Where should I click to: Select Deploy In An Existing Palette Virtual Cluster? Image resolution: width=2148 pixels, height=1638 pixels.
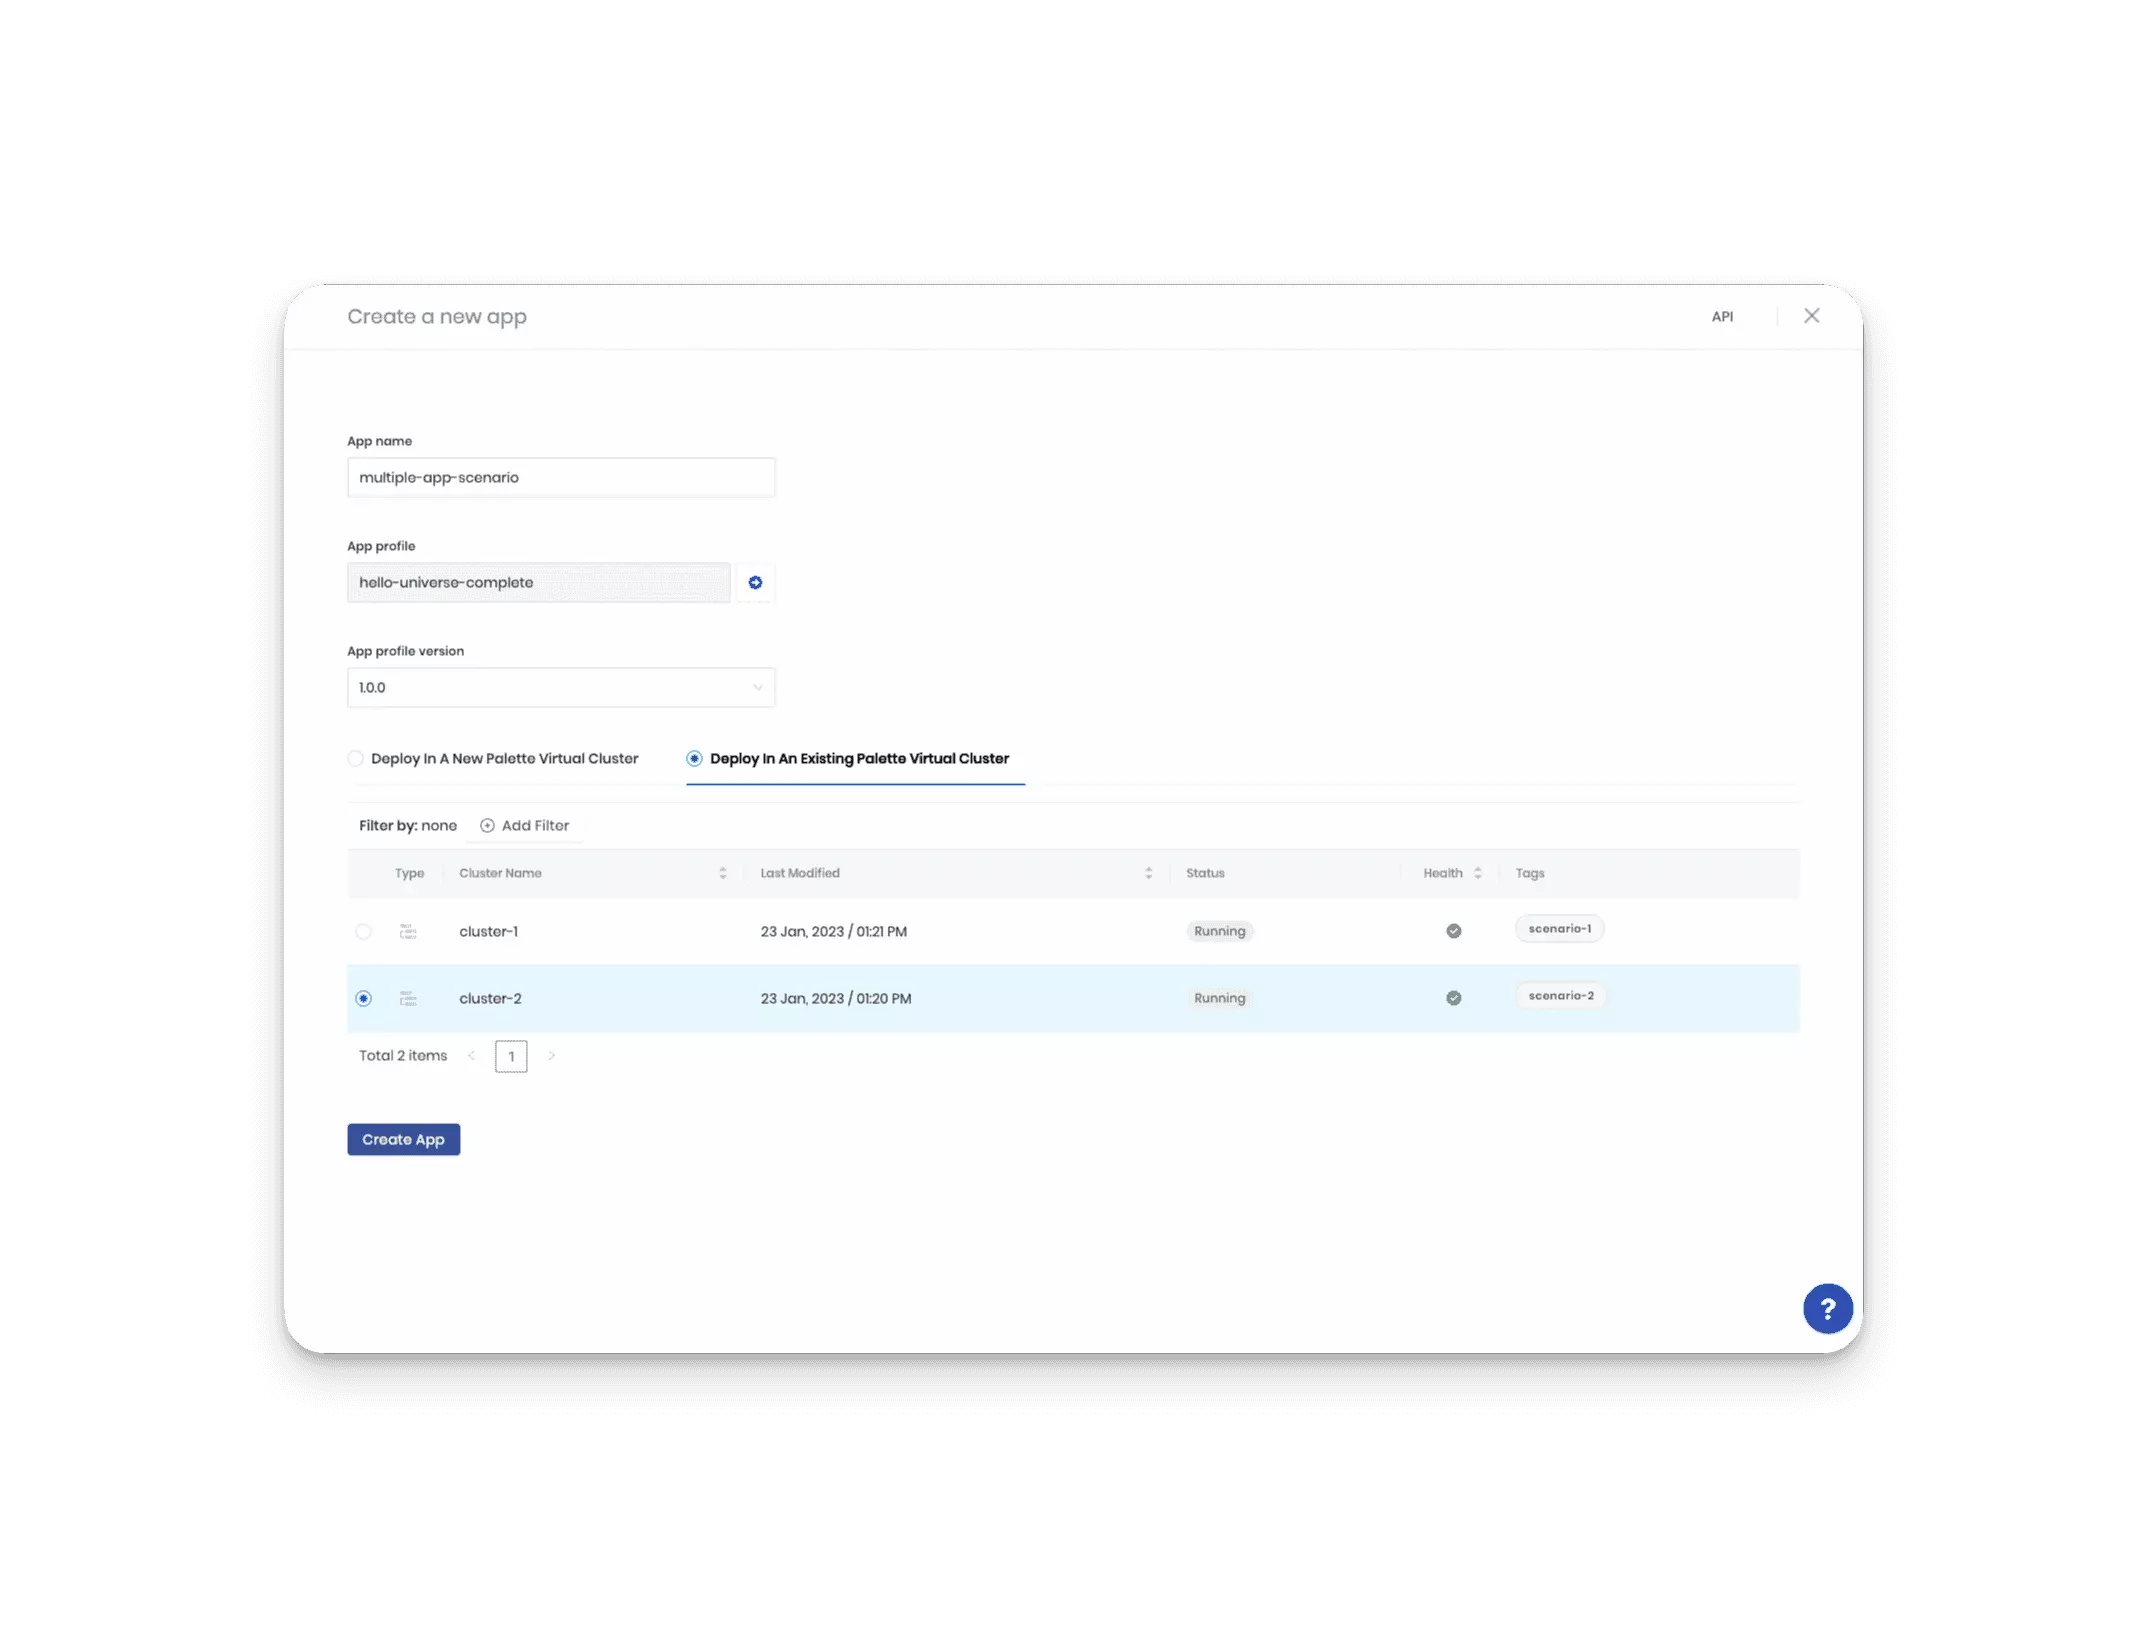coord(694,758)
